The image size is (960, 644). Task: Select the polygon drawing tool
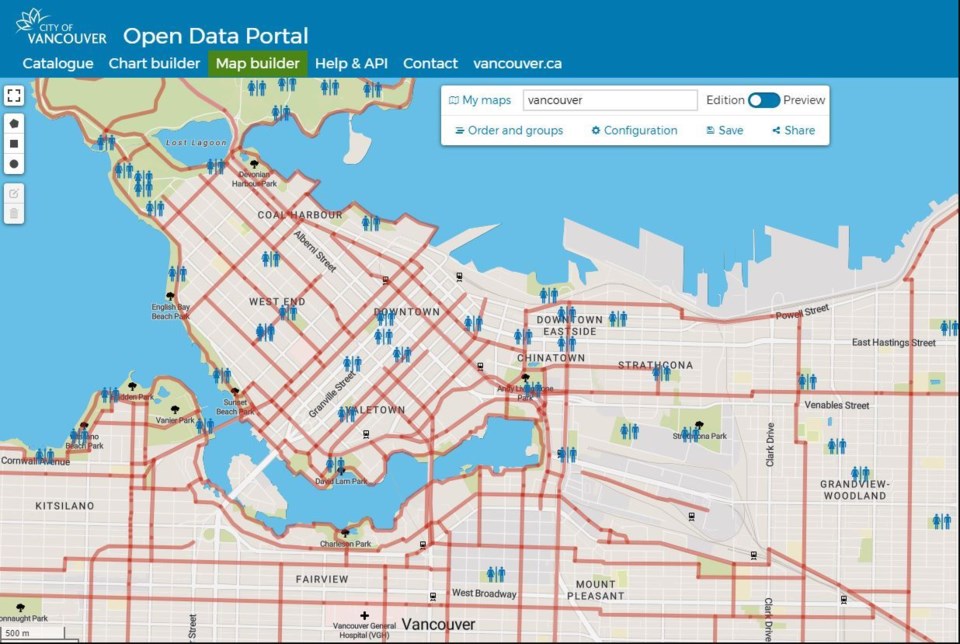[13, 124]
